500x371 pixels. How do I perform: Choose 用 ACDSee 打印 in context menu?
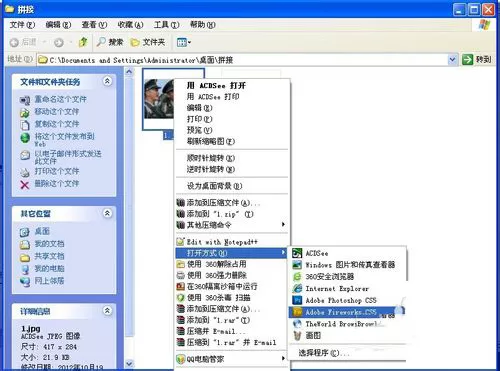point(232,97)
